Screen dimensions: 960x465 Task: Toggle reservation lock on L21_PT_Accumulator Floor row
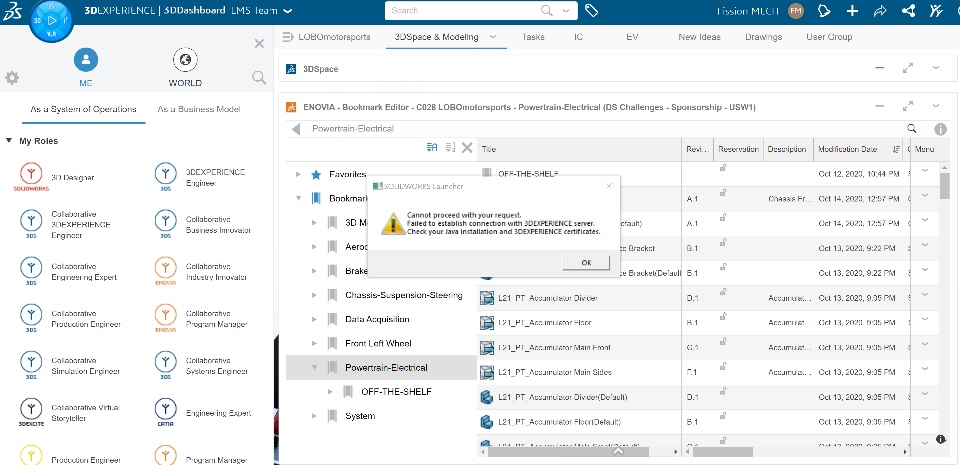click(723, 316)
